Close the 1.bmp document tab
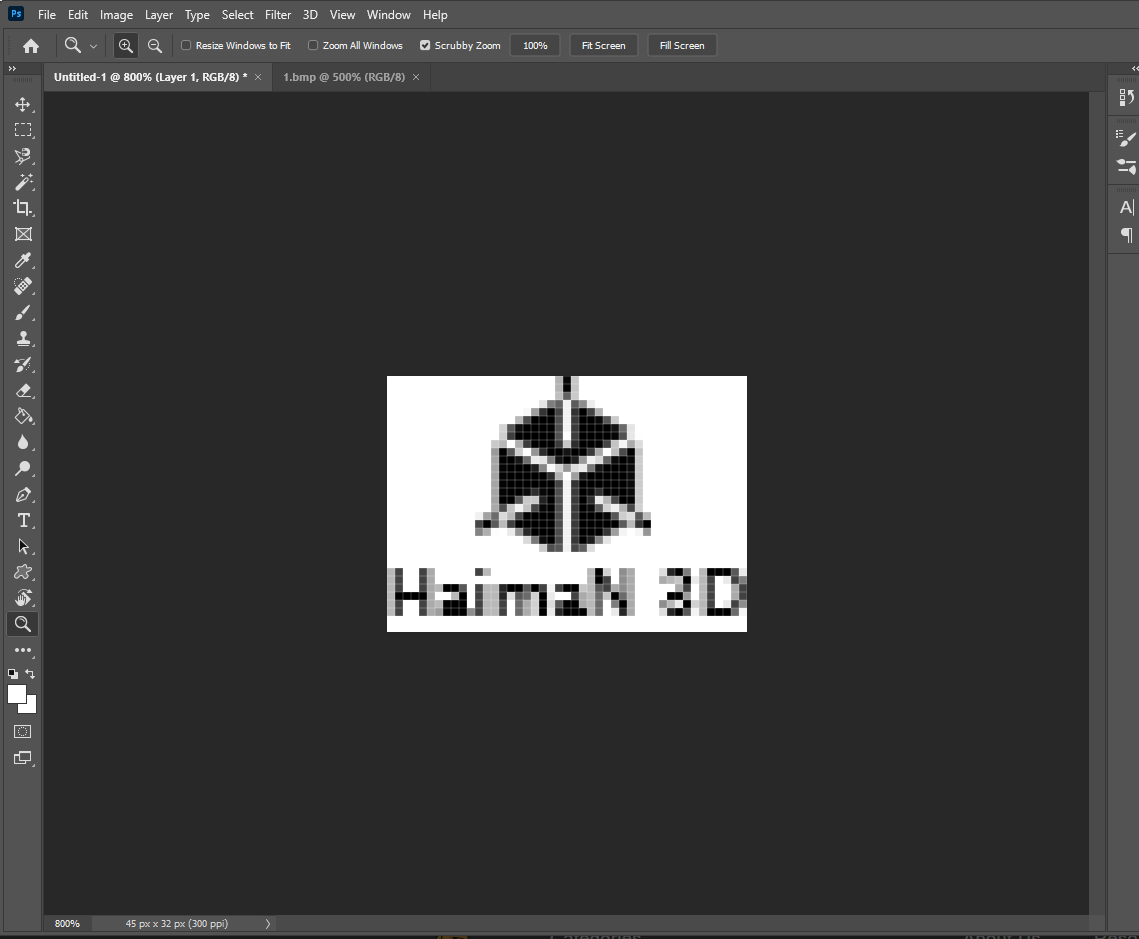1139x939 pixels. (416, 77)
